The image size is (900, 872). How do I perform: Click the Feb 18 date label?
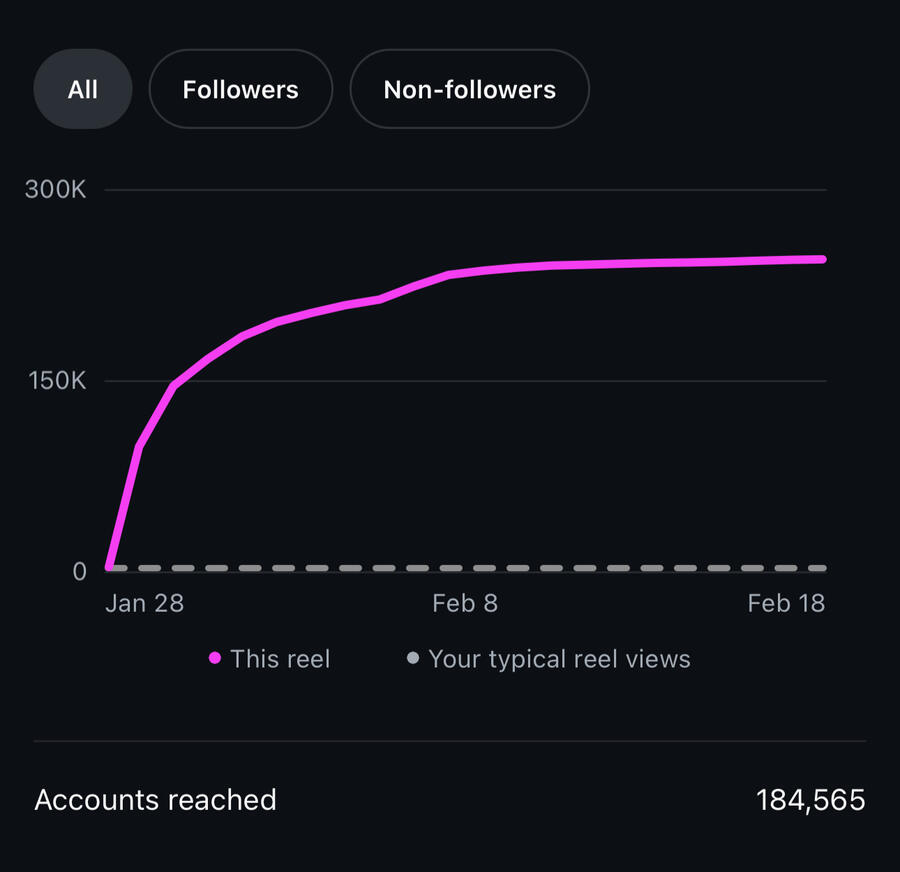786,603
